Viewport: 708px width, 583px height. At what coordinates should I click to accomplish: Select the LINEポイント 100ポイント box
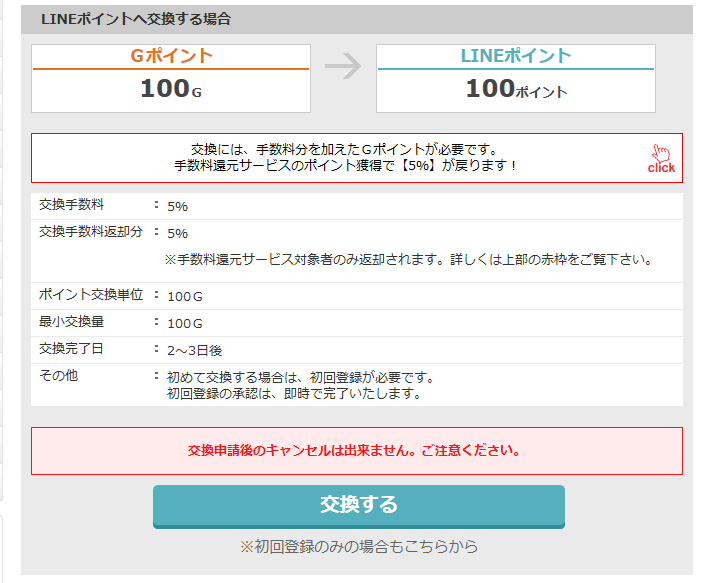coord(516,78)
